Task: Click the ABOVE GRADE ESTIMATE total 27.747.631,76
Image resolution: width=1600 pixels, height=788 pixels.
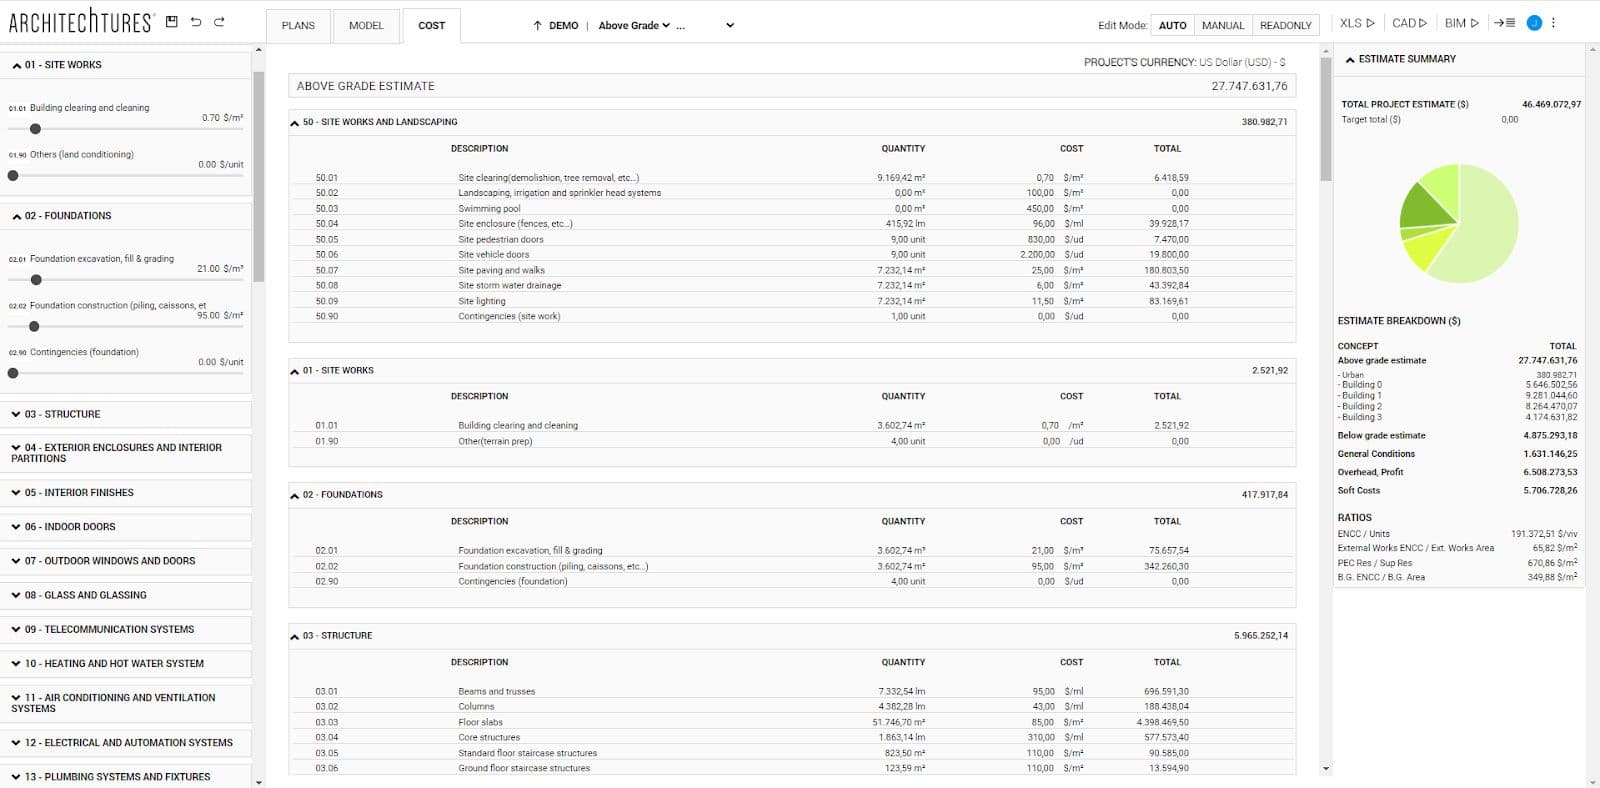Action: pyautogui.click(x=1249, y=86)
